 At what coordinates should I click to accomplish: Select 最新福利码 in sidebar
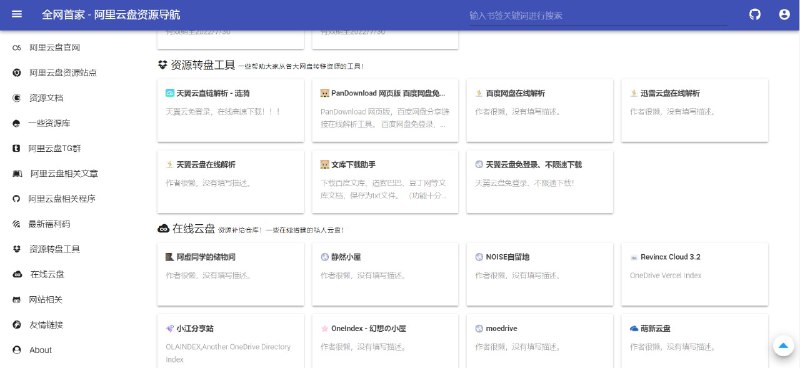pyautogui.click(x=49, y=224)
